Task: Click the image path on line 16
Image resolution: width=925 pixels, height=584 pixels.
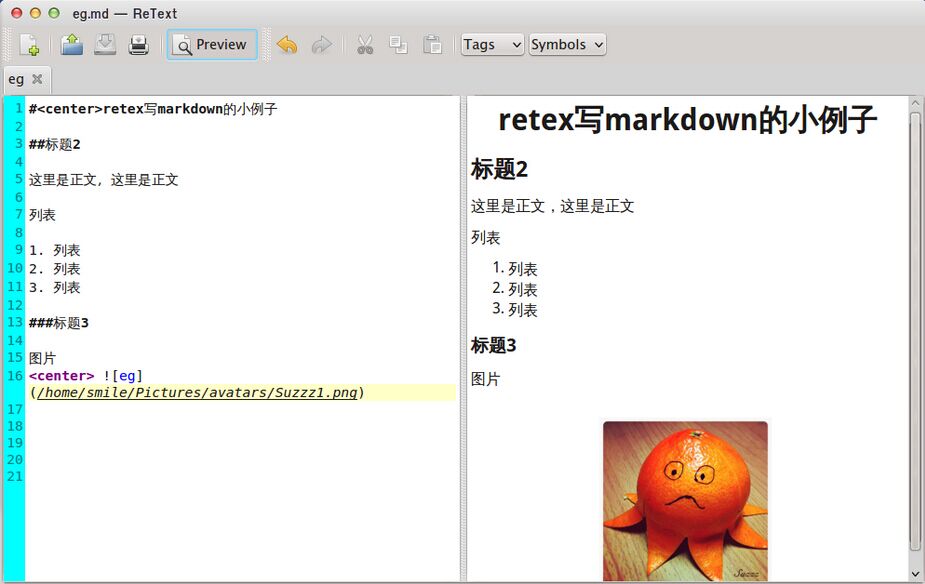Action: click(198, 393)
